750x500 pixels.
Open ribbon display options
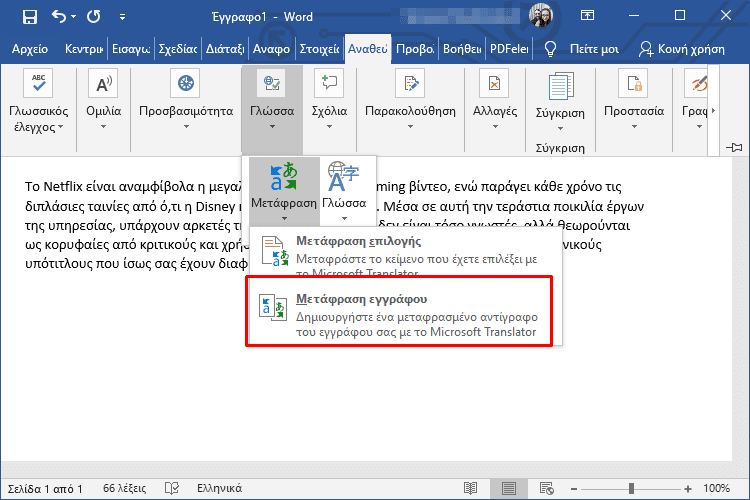point(587,15)
